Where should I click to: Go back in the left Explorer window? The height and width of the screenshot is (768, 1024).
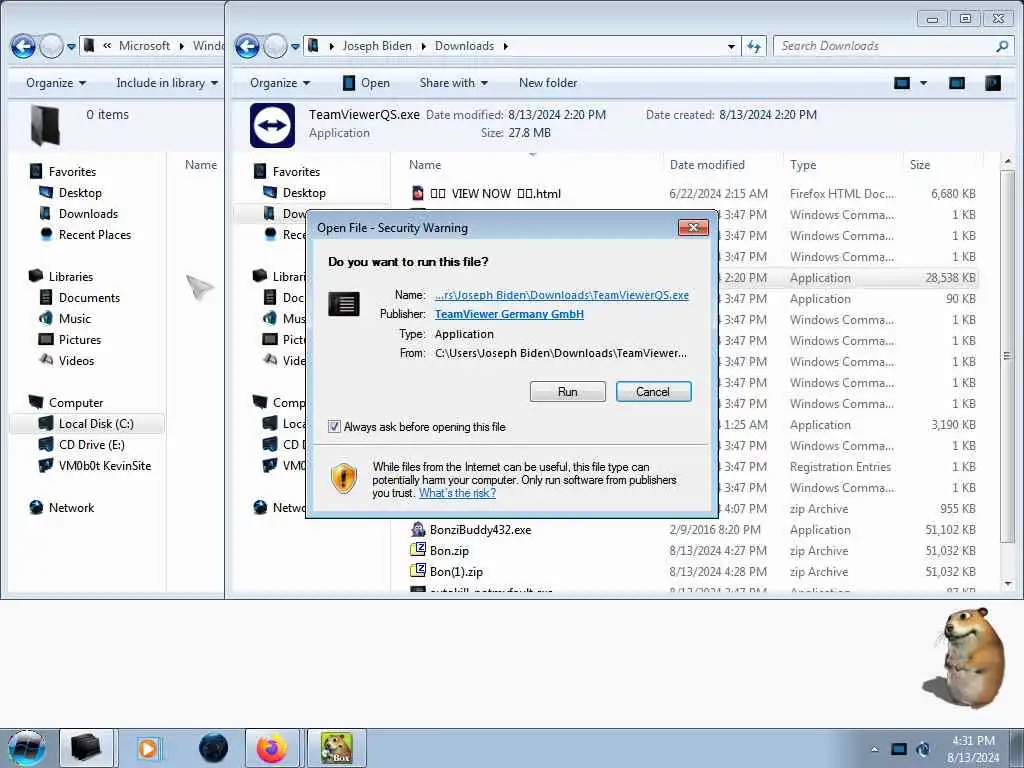24,46
